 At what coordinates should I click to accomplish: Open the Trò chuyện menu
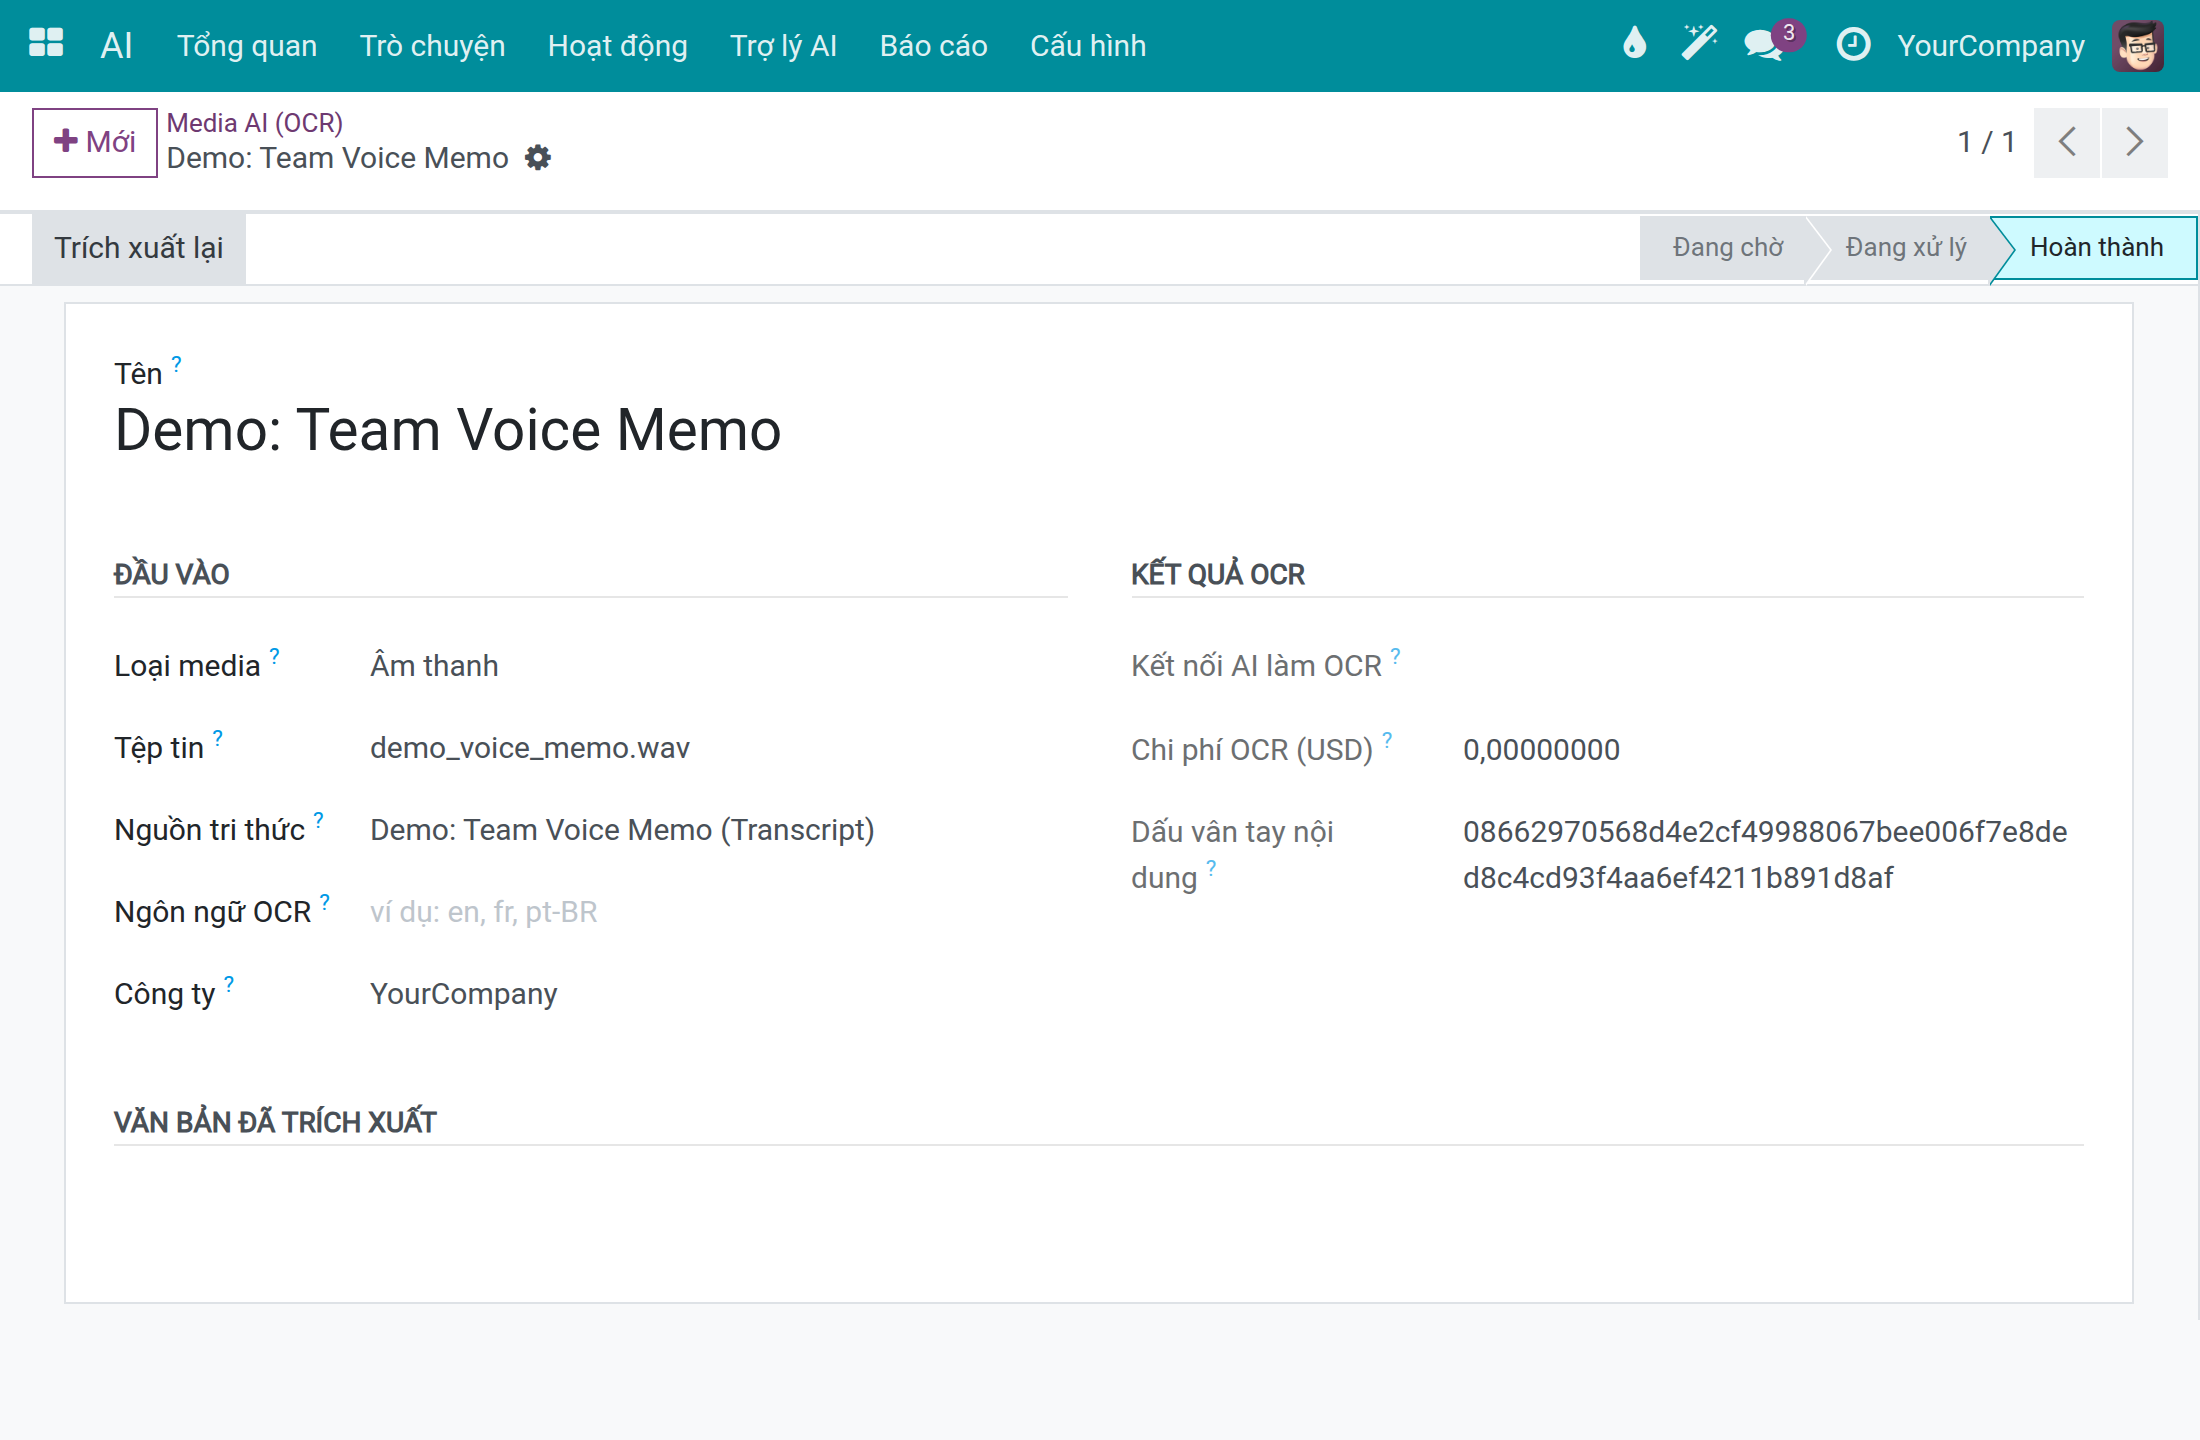(x=432, y=46)
